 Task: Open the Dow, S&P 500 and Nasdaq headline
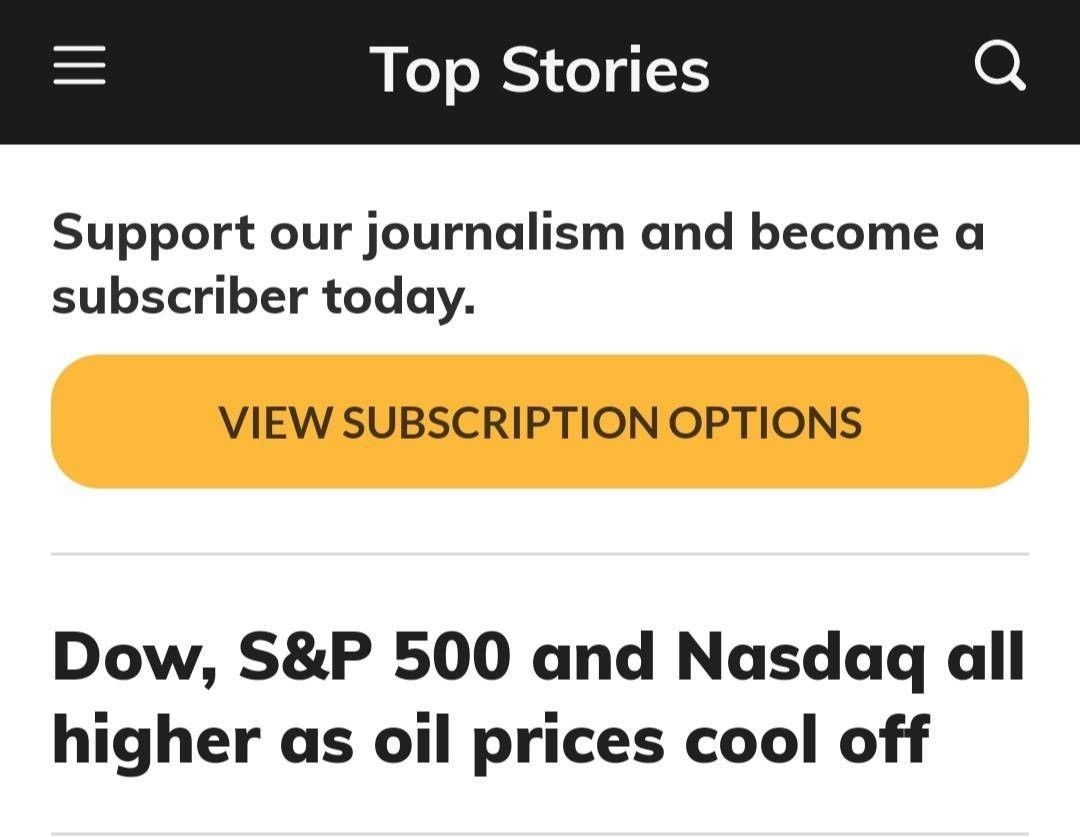click(539, 698)
